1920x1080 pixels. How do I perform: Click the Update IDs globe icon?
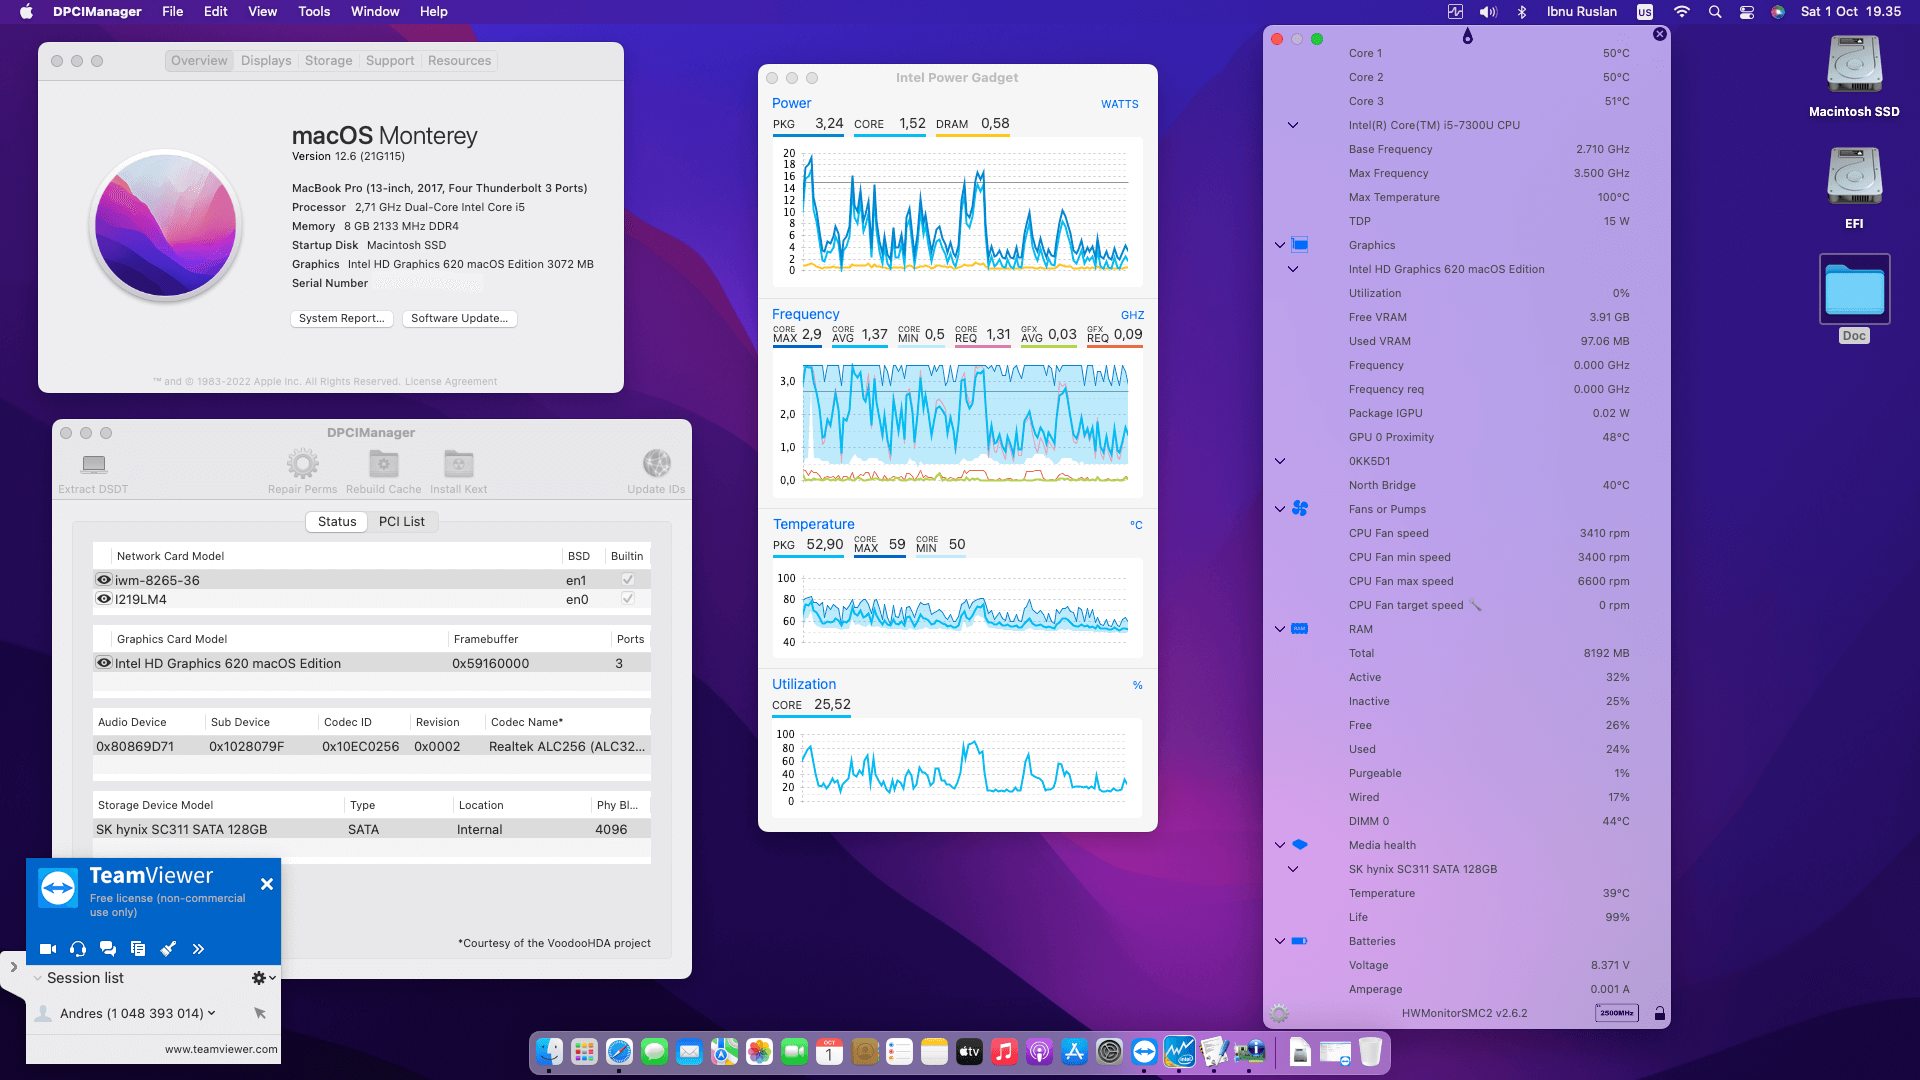pos(656,464)
